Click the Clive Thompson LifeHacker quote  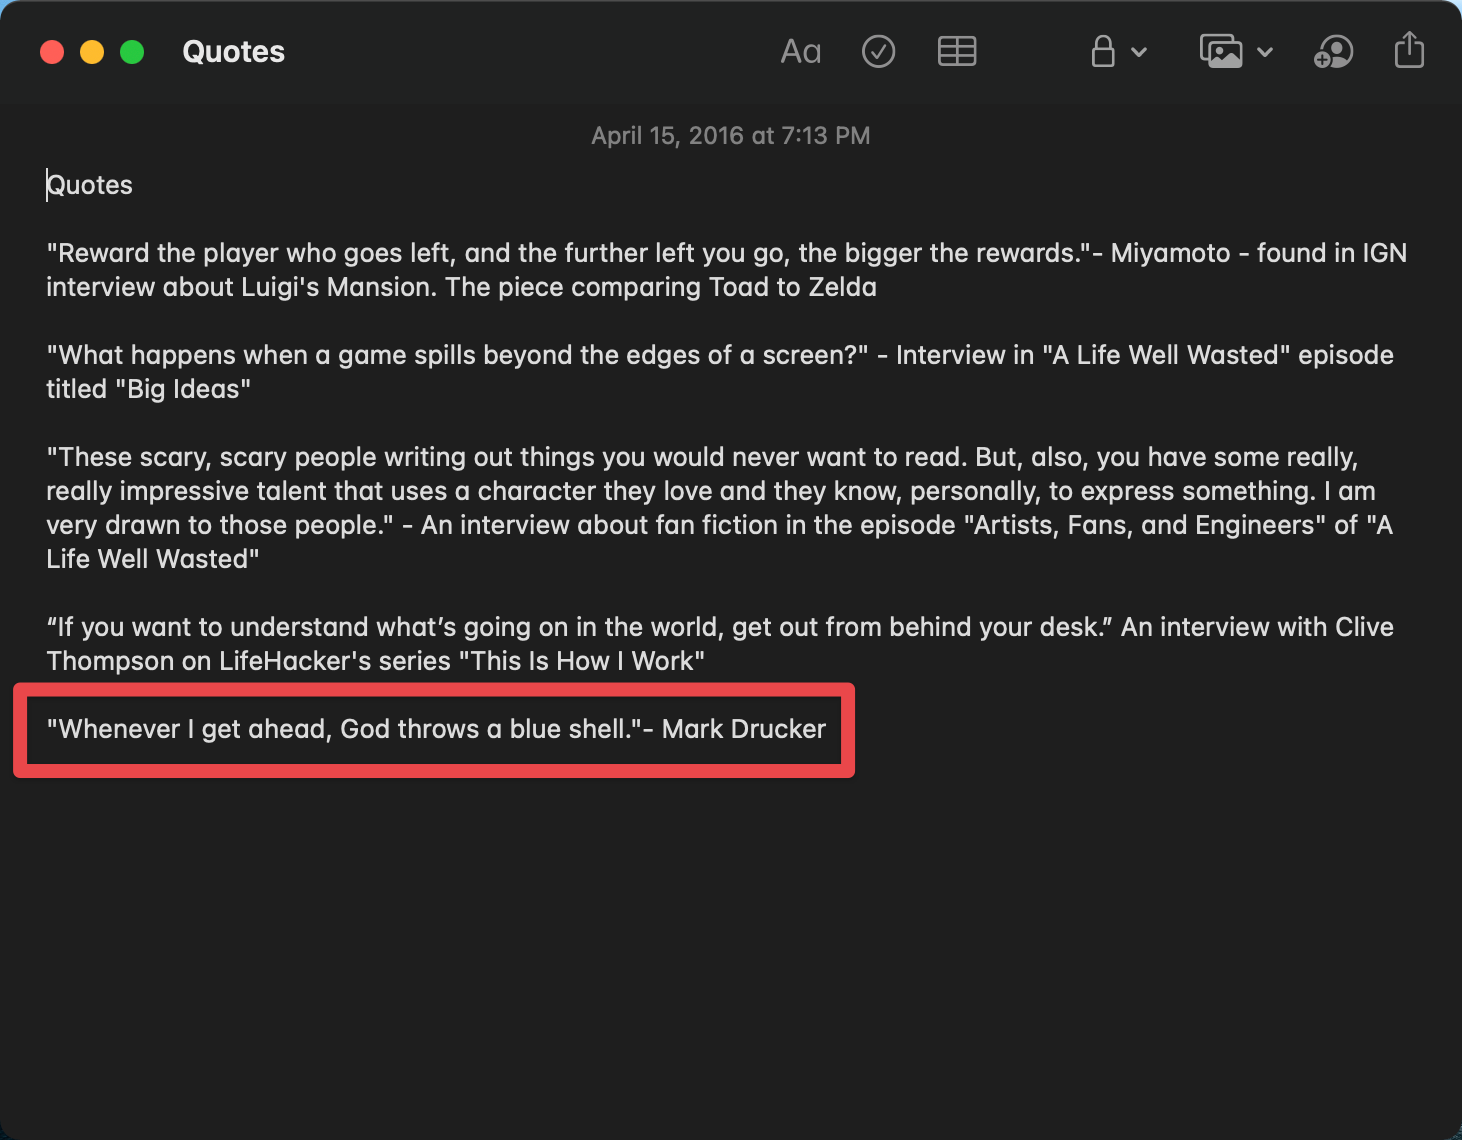pos(600,644)
